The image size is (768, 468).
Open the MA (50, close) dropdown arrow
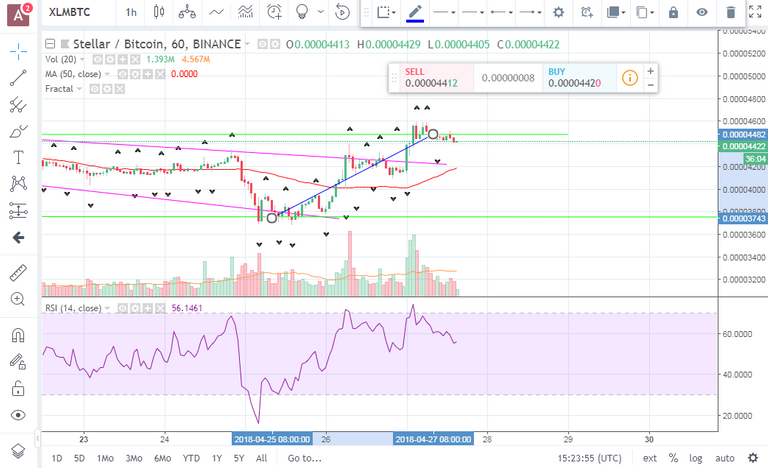[107, 74]
